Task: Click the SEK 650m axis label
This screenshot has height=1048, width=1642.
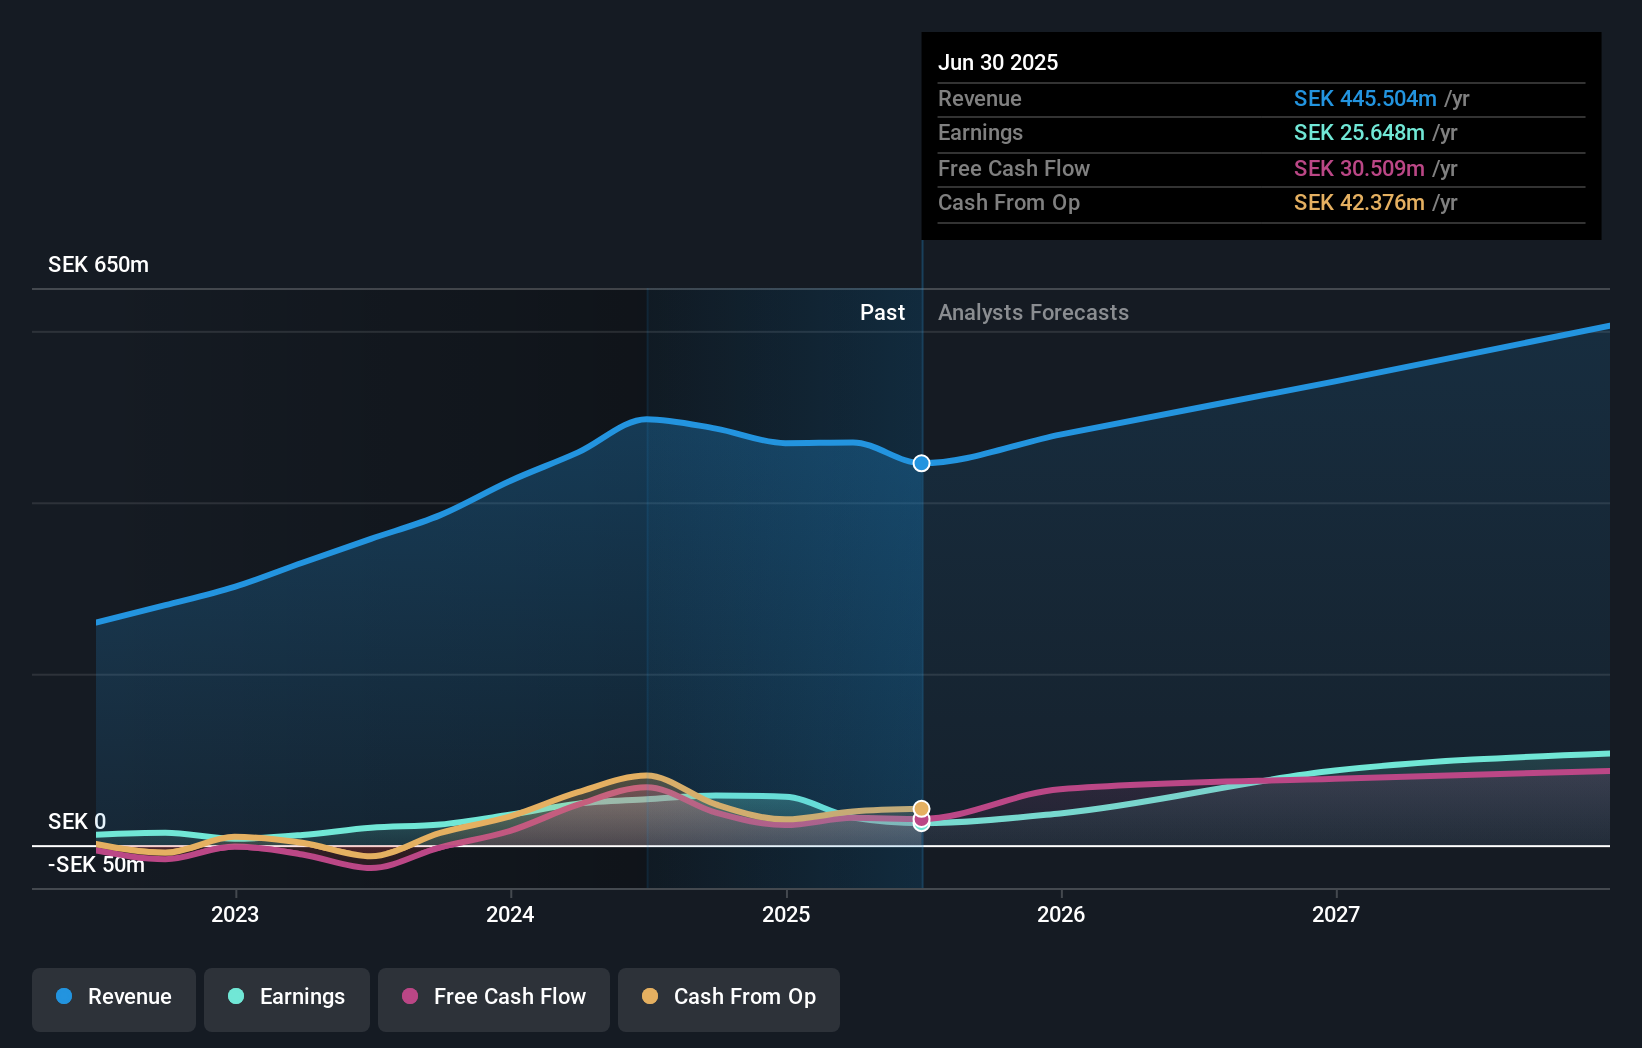Action: tap(98, 265)
